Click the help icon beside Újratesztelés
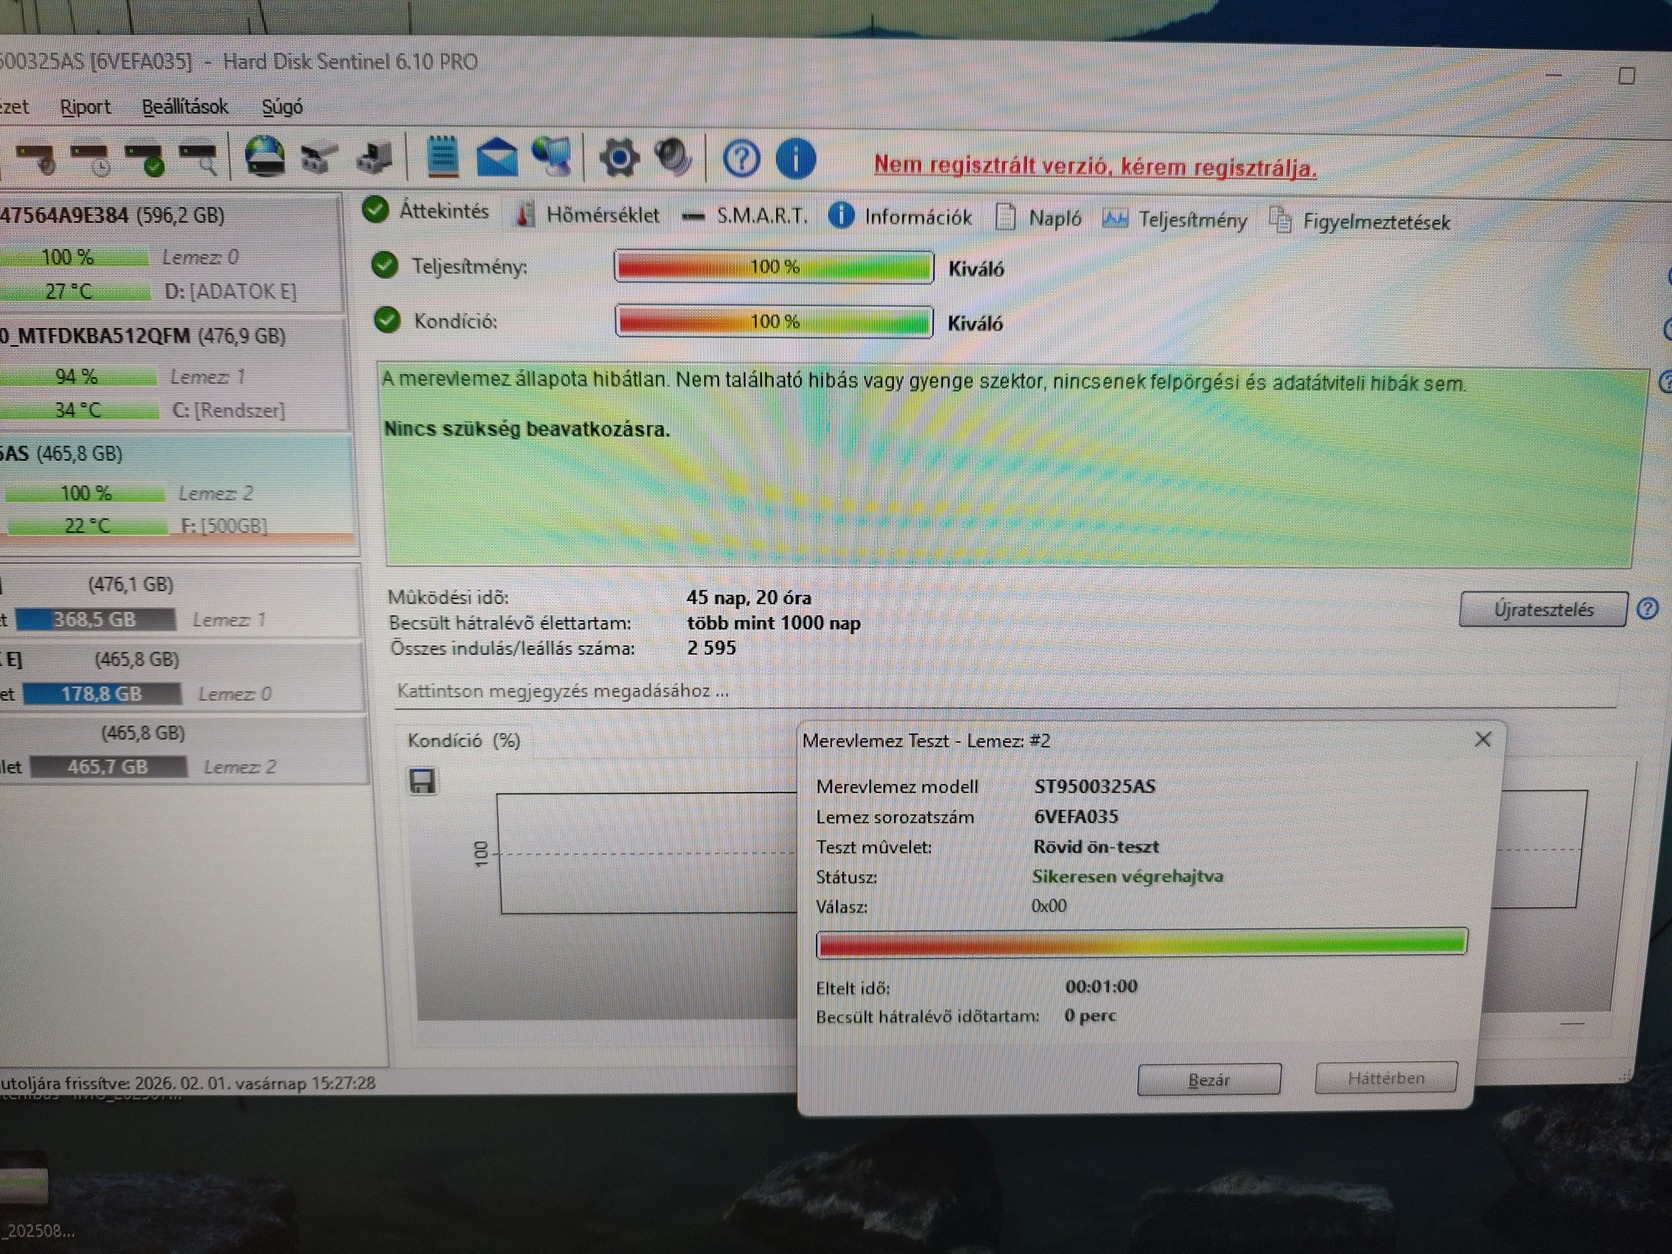Screen dimensions: 1672x1254 tap(1647, 608)
